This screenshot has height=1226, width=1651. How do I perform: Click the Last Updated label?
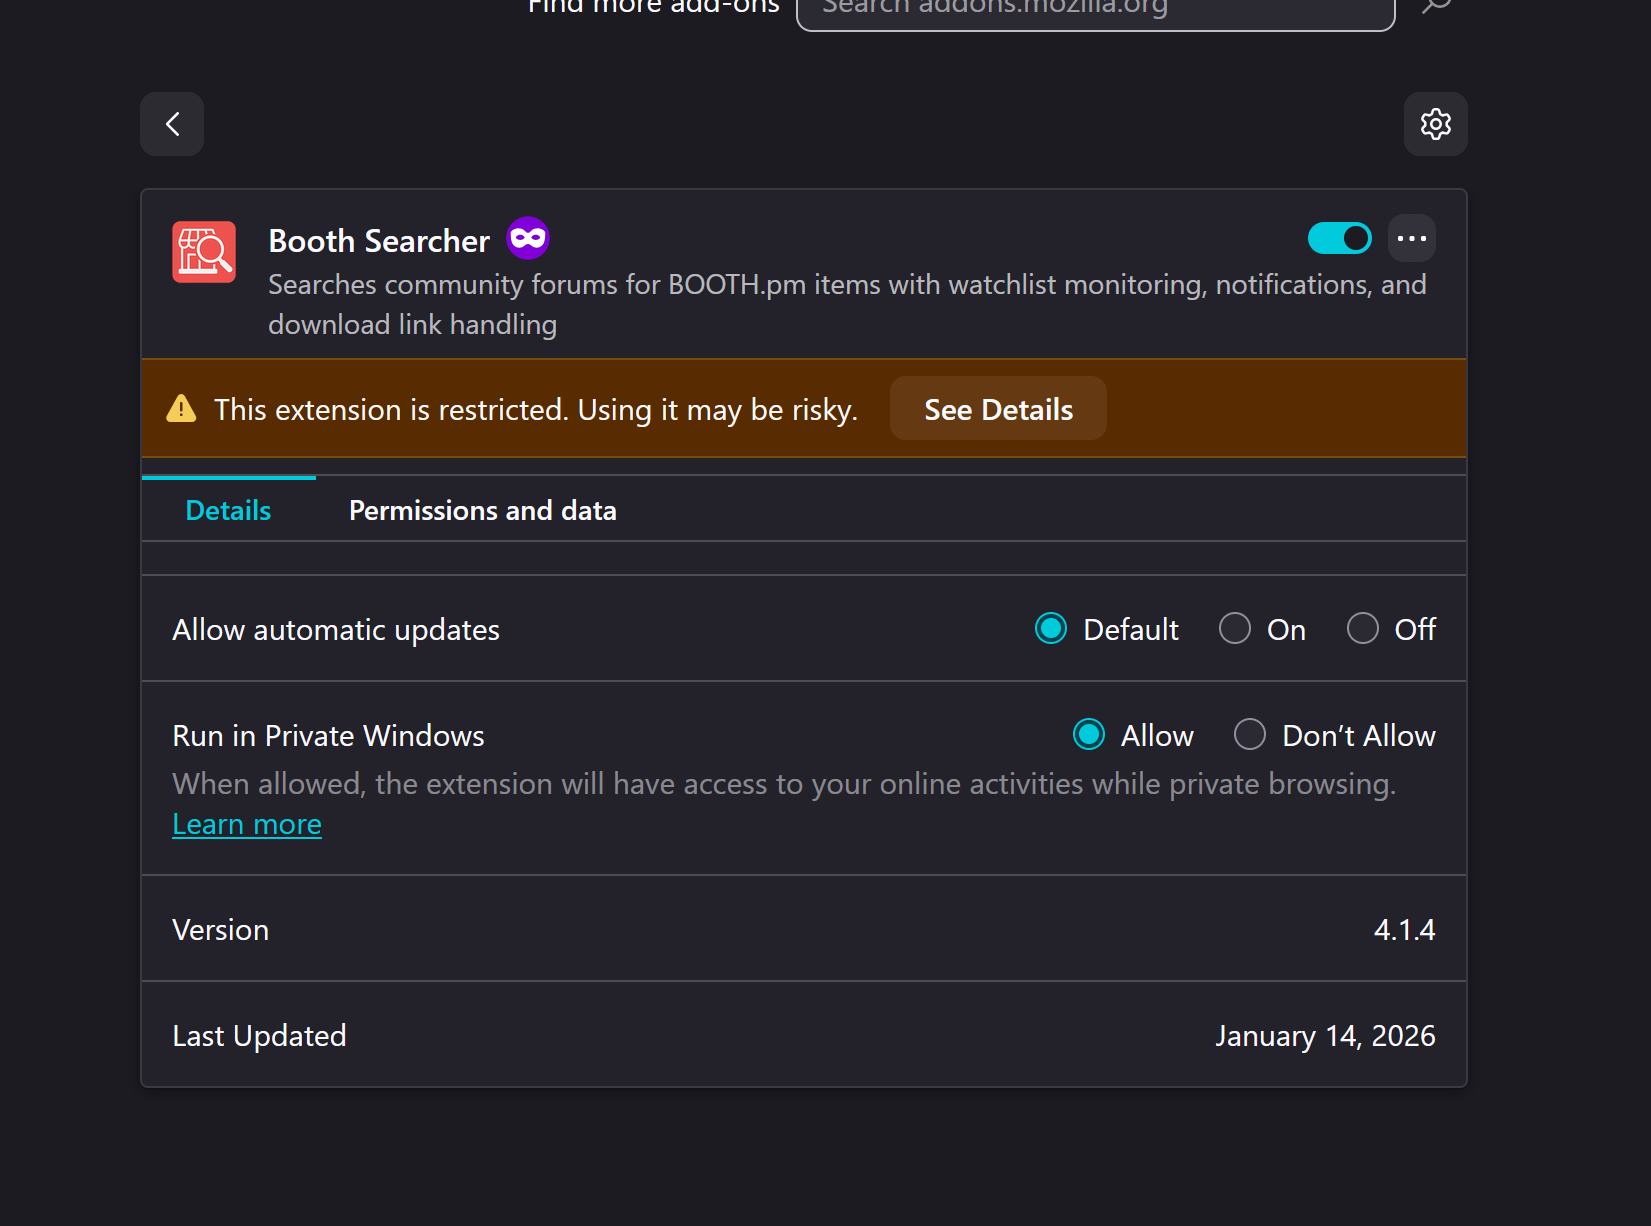click(259, 1036)
